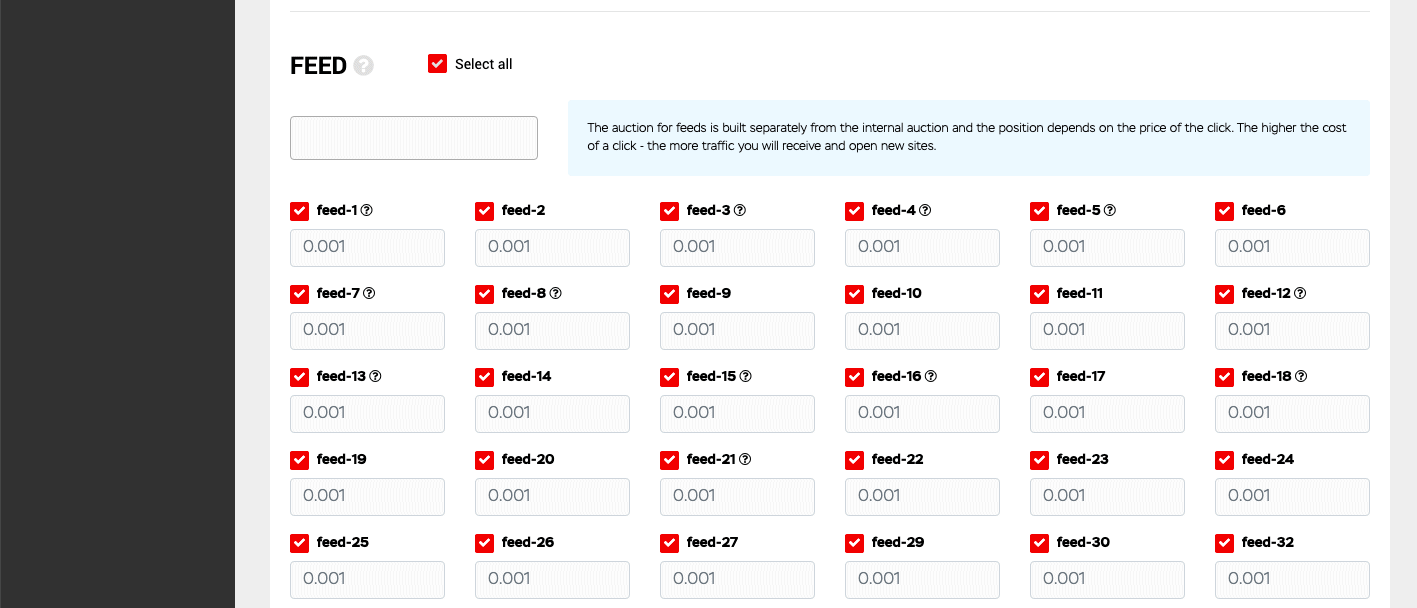Click the help icon beside FEED heading
The height and width of the screenshot is (608, 1417).
pyautogui.click(x=364, y=66)
